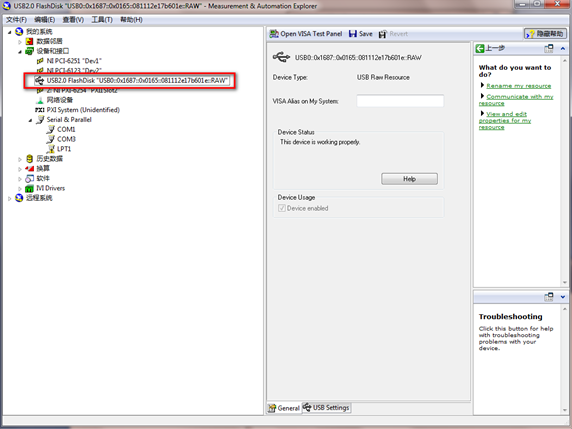This screenshot has width=572, height=429.
Task: Expand the 换算 tree node
Action: click(x=20, y=169)
